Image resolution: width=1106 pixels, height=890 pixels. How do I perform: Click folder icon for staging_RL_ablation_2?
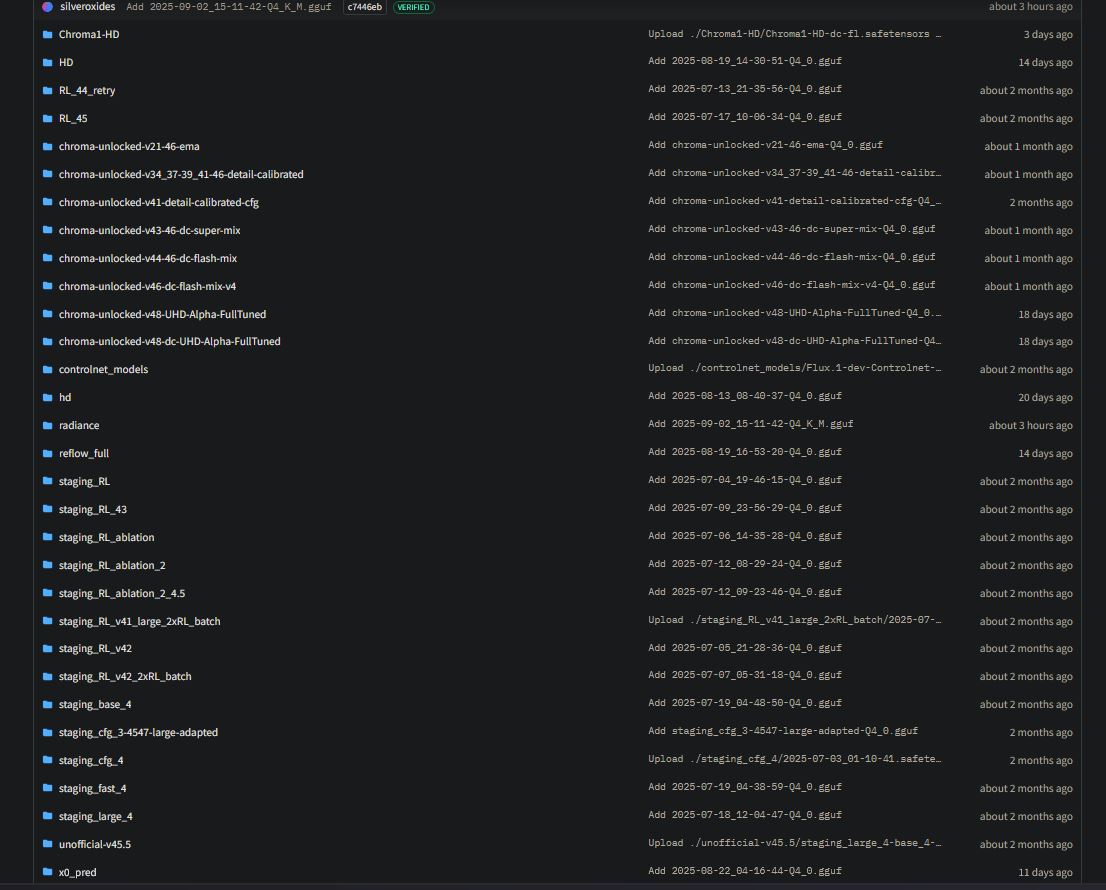tap(47, 565)
